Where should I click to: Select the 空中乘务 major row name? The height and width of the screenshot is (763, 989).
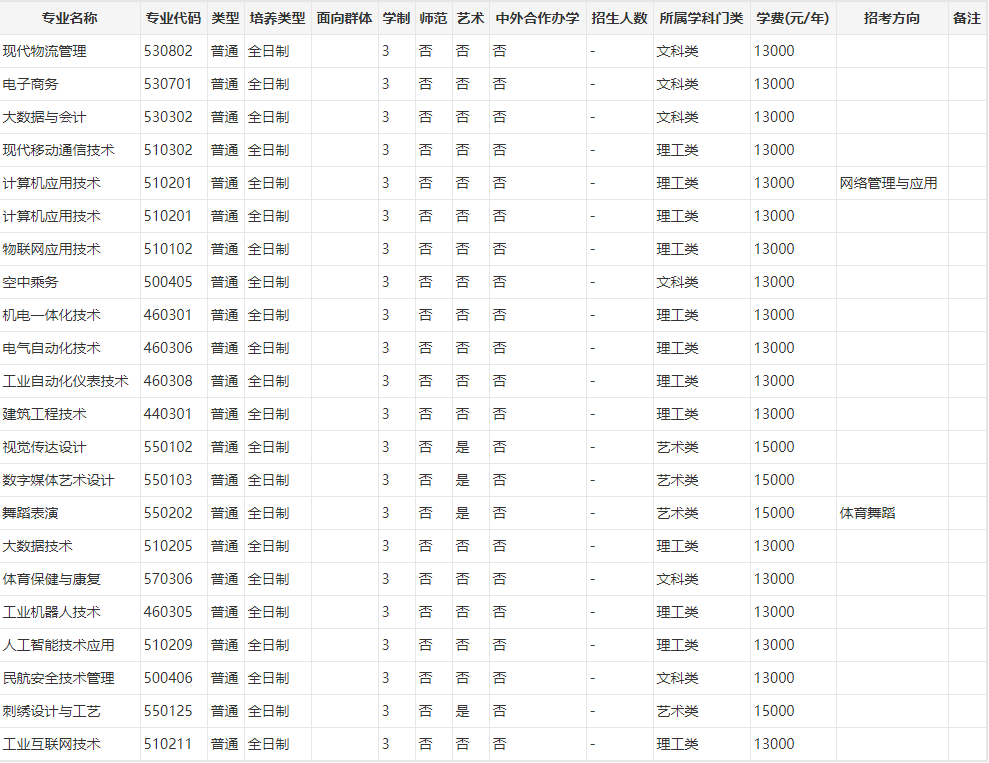[31, 282]
